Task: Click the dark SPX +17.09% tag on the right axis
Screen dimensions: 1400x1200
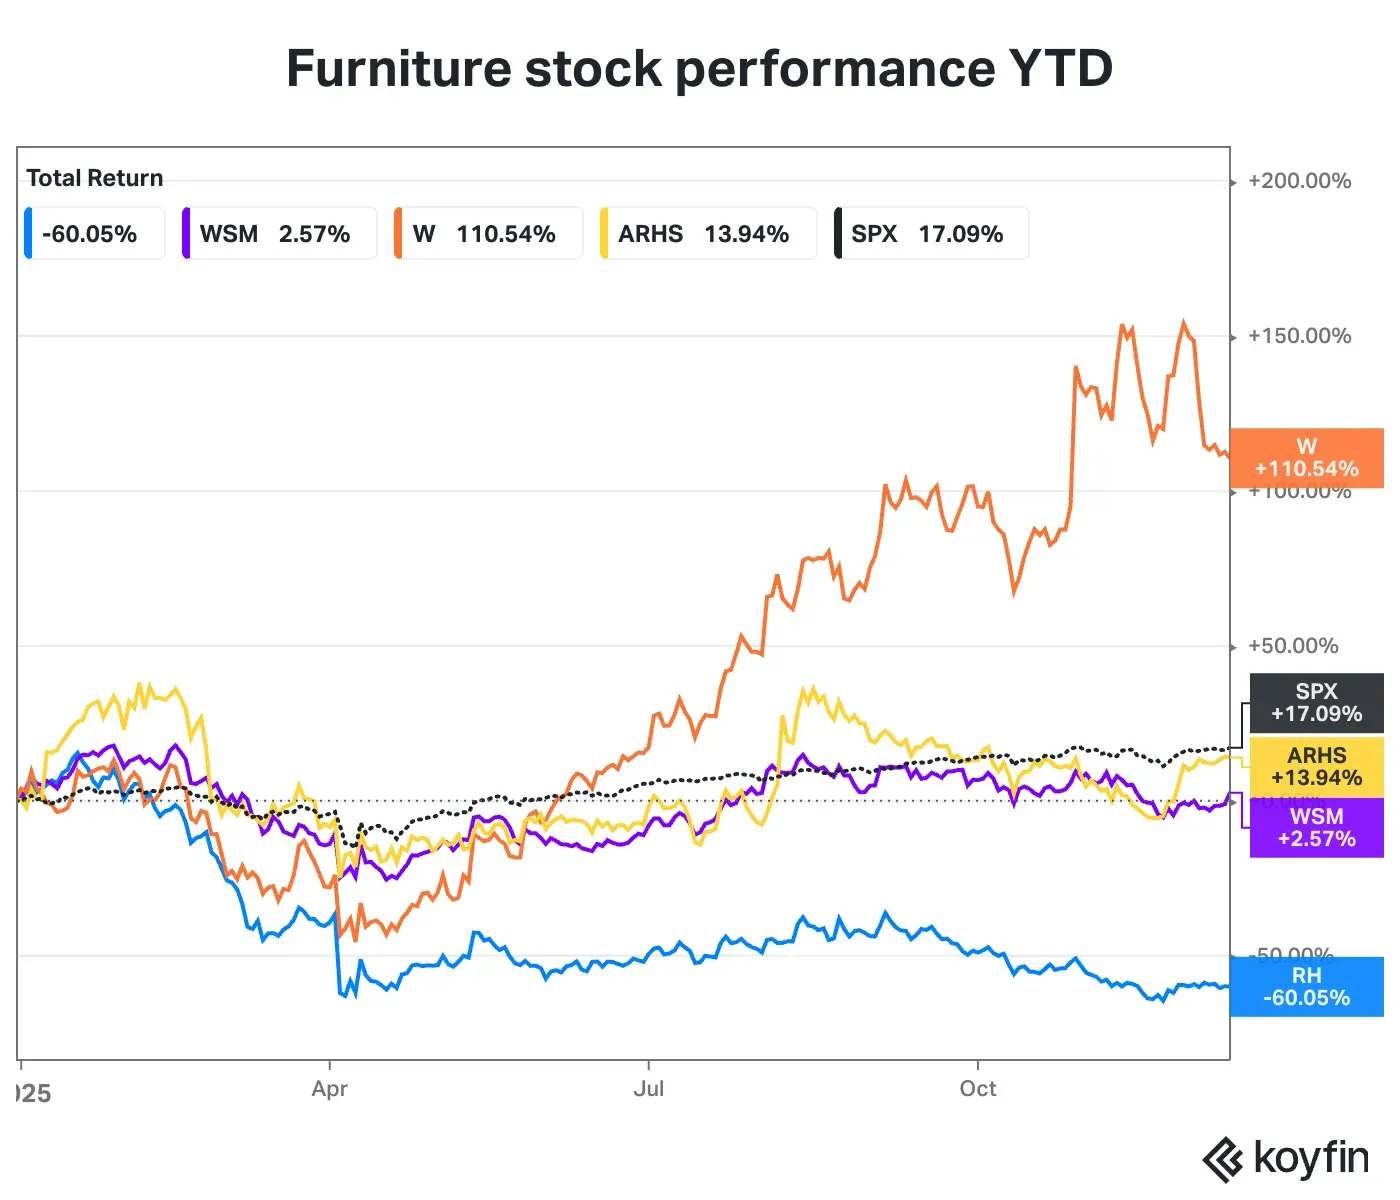Action: tap(1316, 703)
